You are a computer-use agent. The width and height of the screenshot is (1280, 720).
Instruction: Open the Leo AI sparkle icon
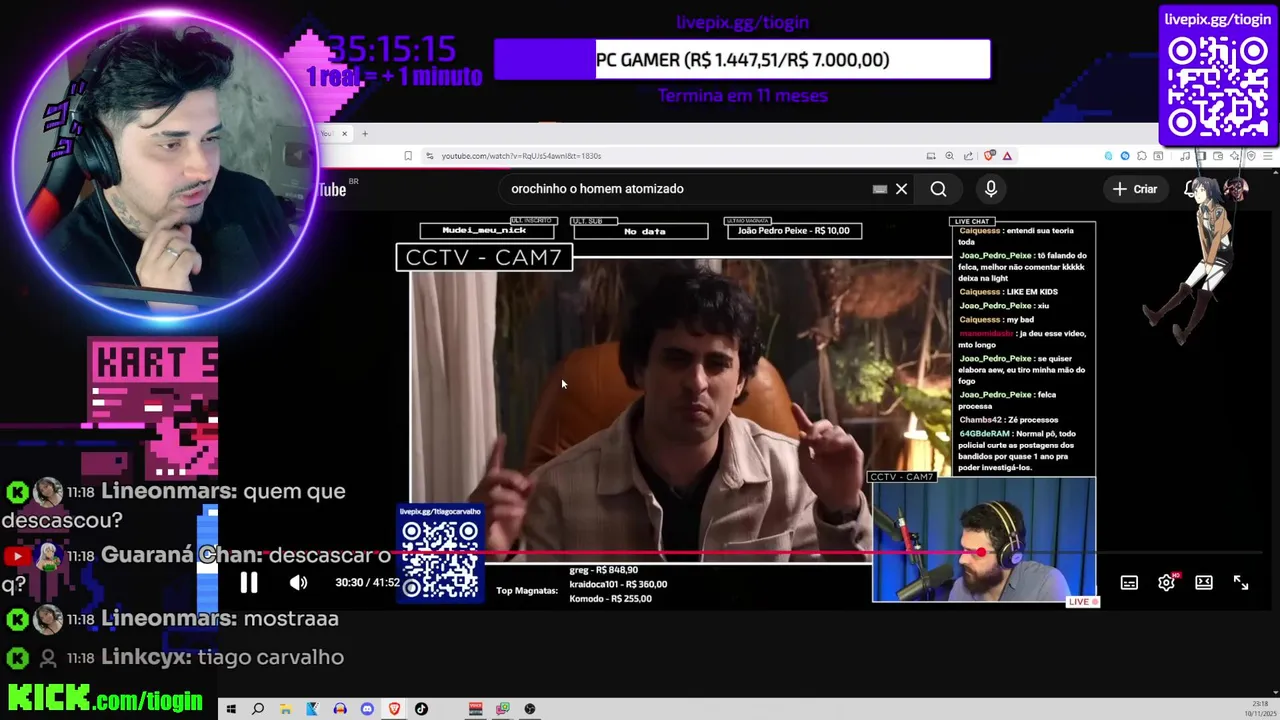pyautogui.click(x=1234, y=155)
